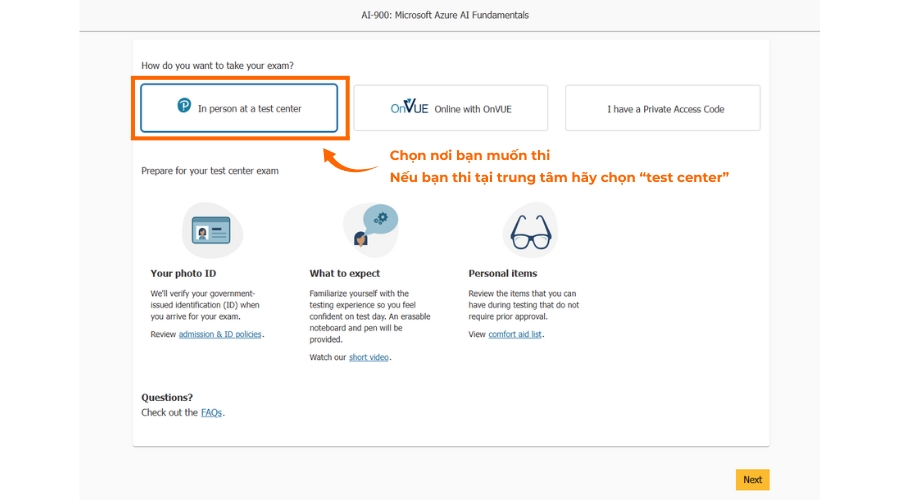
Task: Open the 'short video' link
Action: 368,357
